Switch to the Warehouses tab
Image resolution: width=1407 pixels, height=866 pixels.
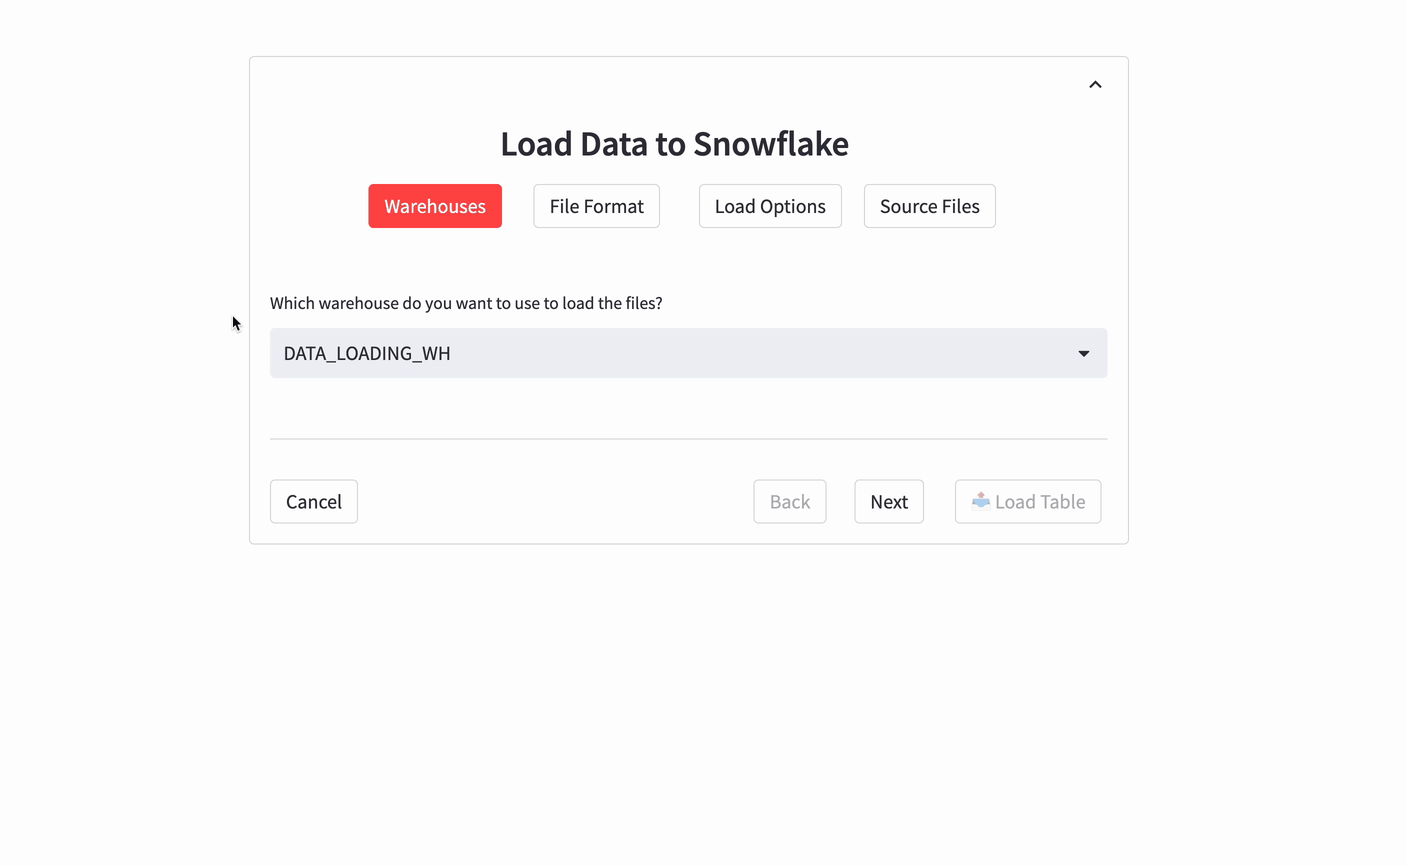pos(435,206)
